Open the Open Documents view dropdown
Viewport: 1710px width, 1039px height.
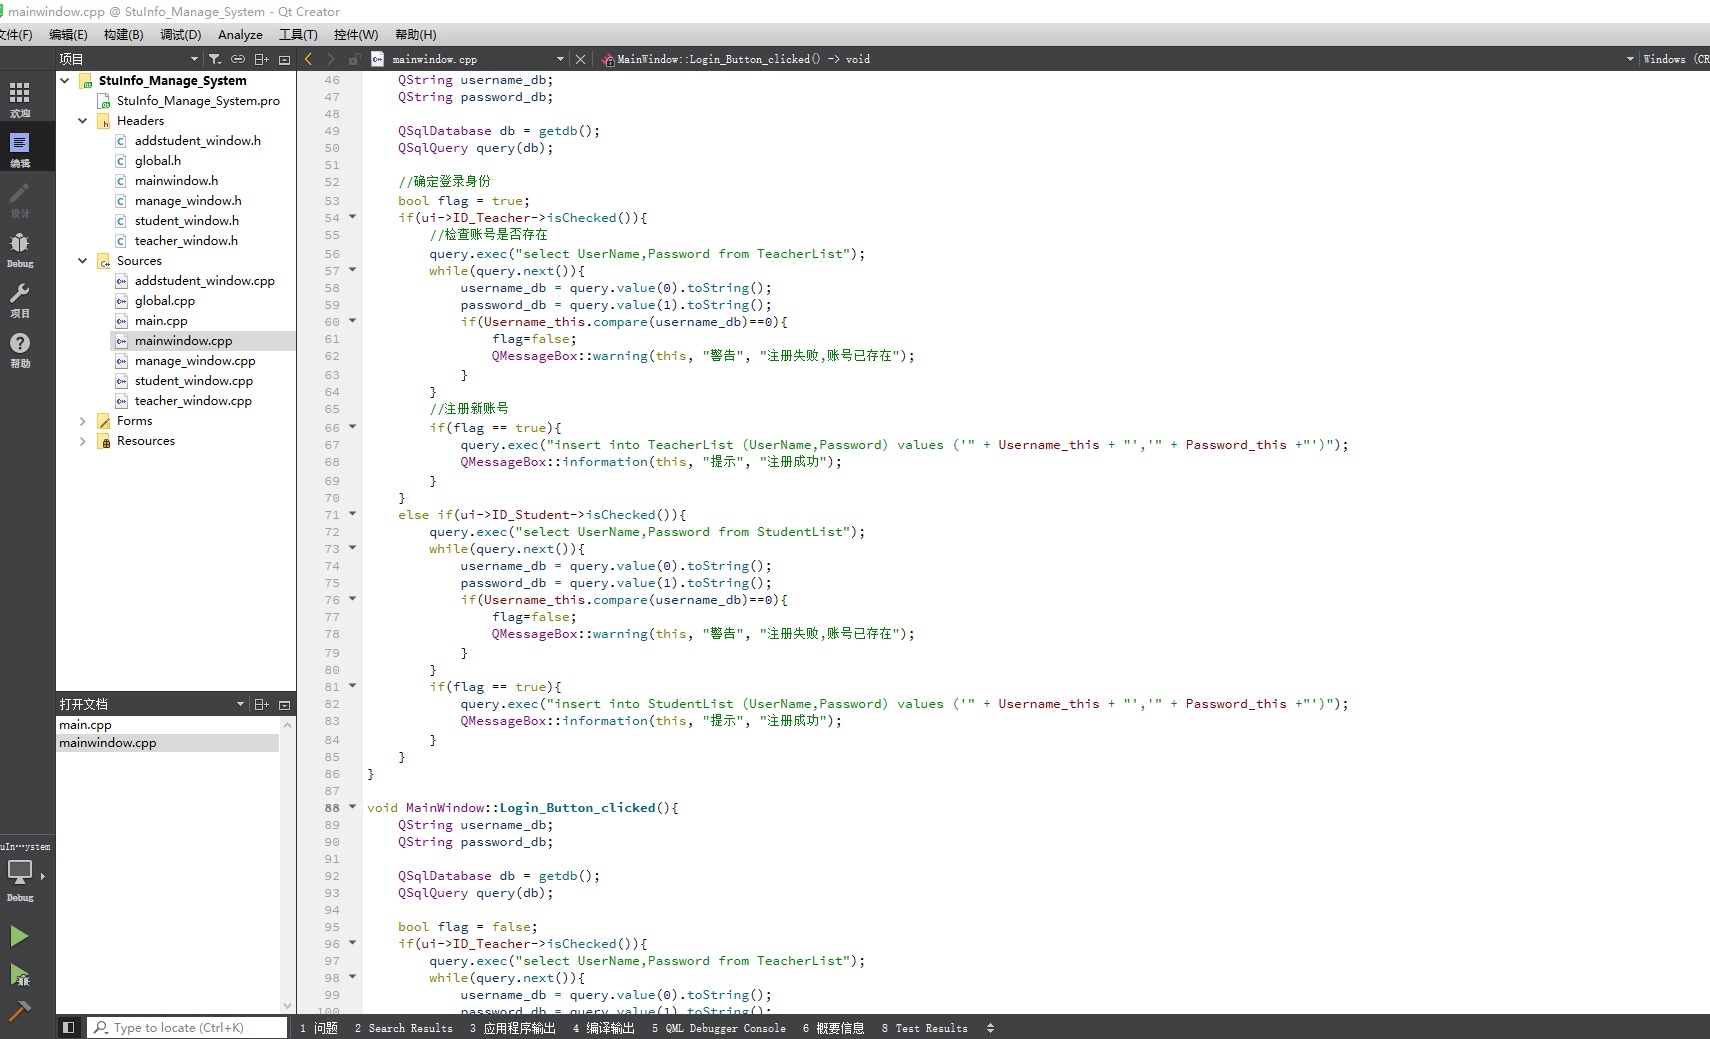[x=152, y=704]
